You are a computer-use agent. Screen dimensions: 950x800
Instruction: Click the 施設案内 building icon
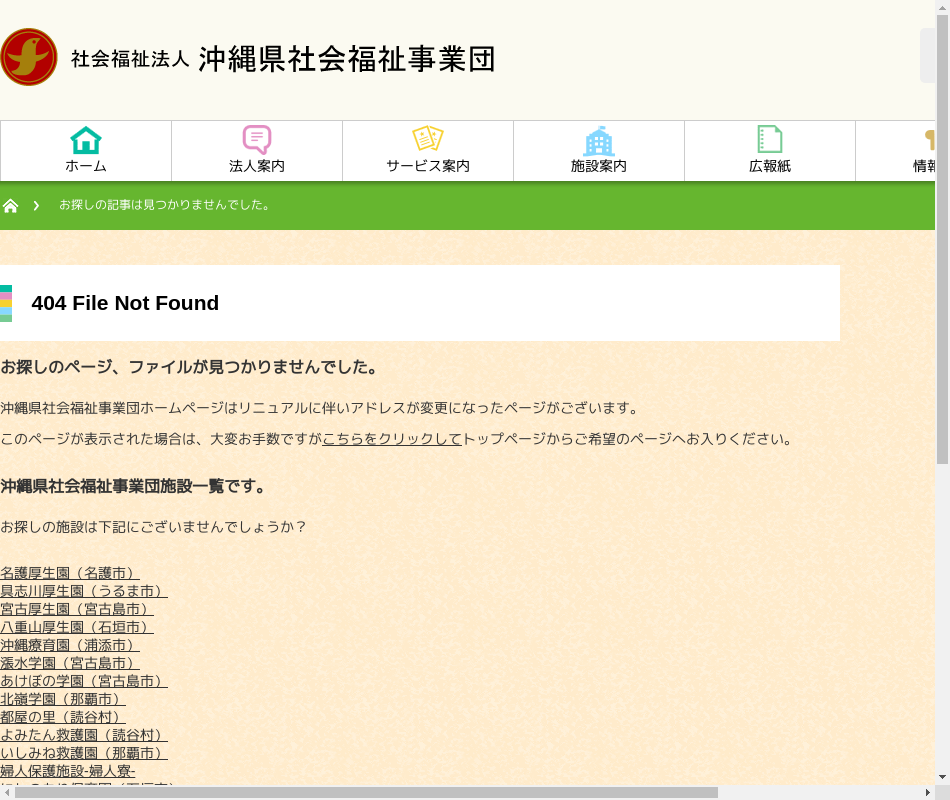(x=599, y=141)
